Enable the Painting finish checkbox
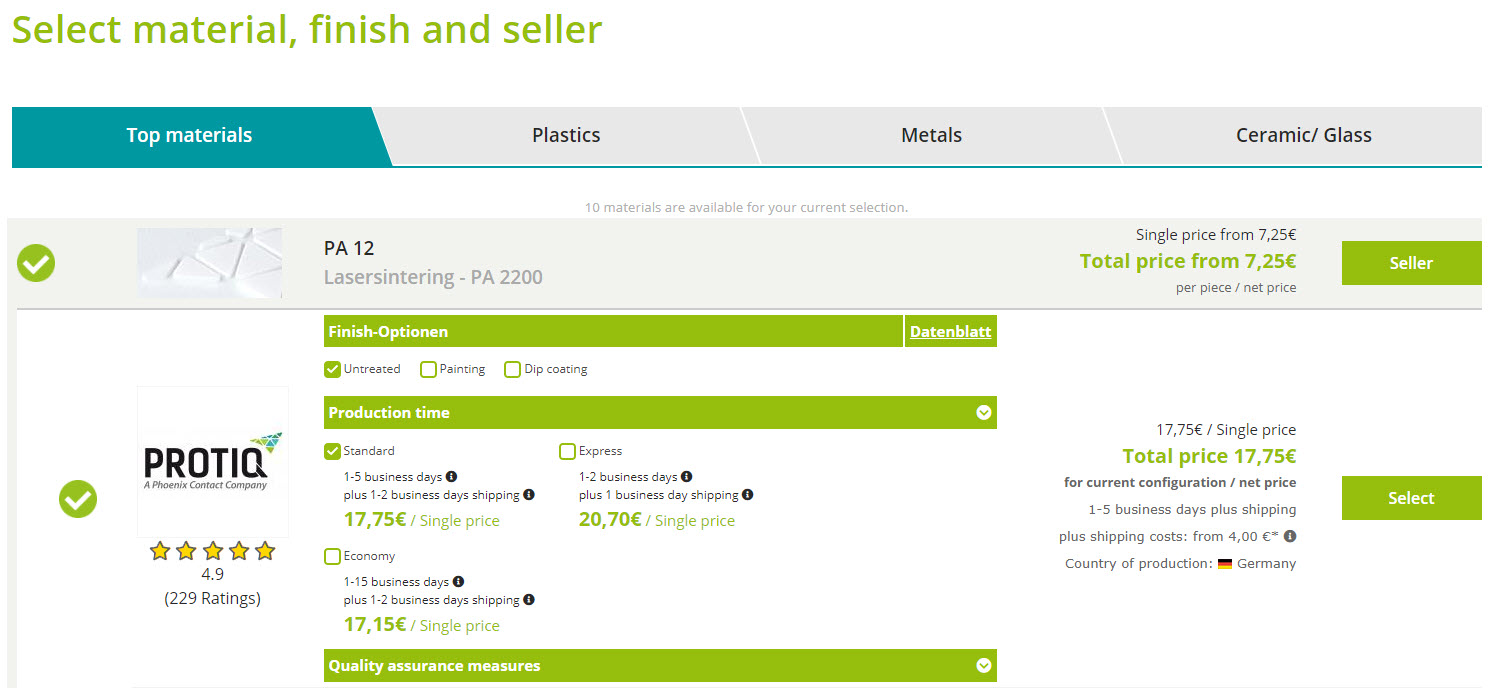 coord(429,370)
